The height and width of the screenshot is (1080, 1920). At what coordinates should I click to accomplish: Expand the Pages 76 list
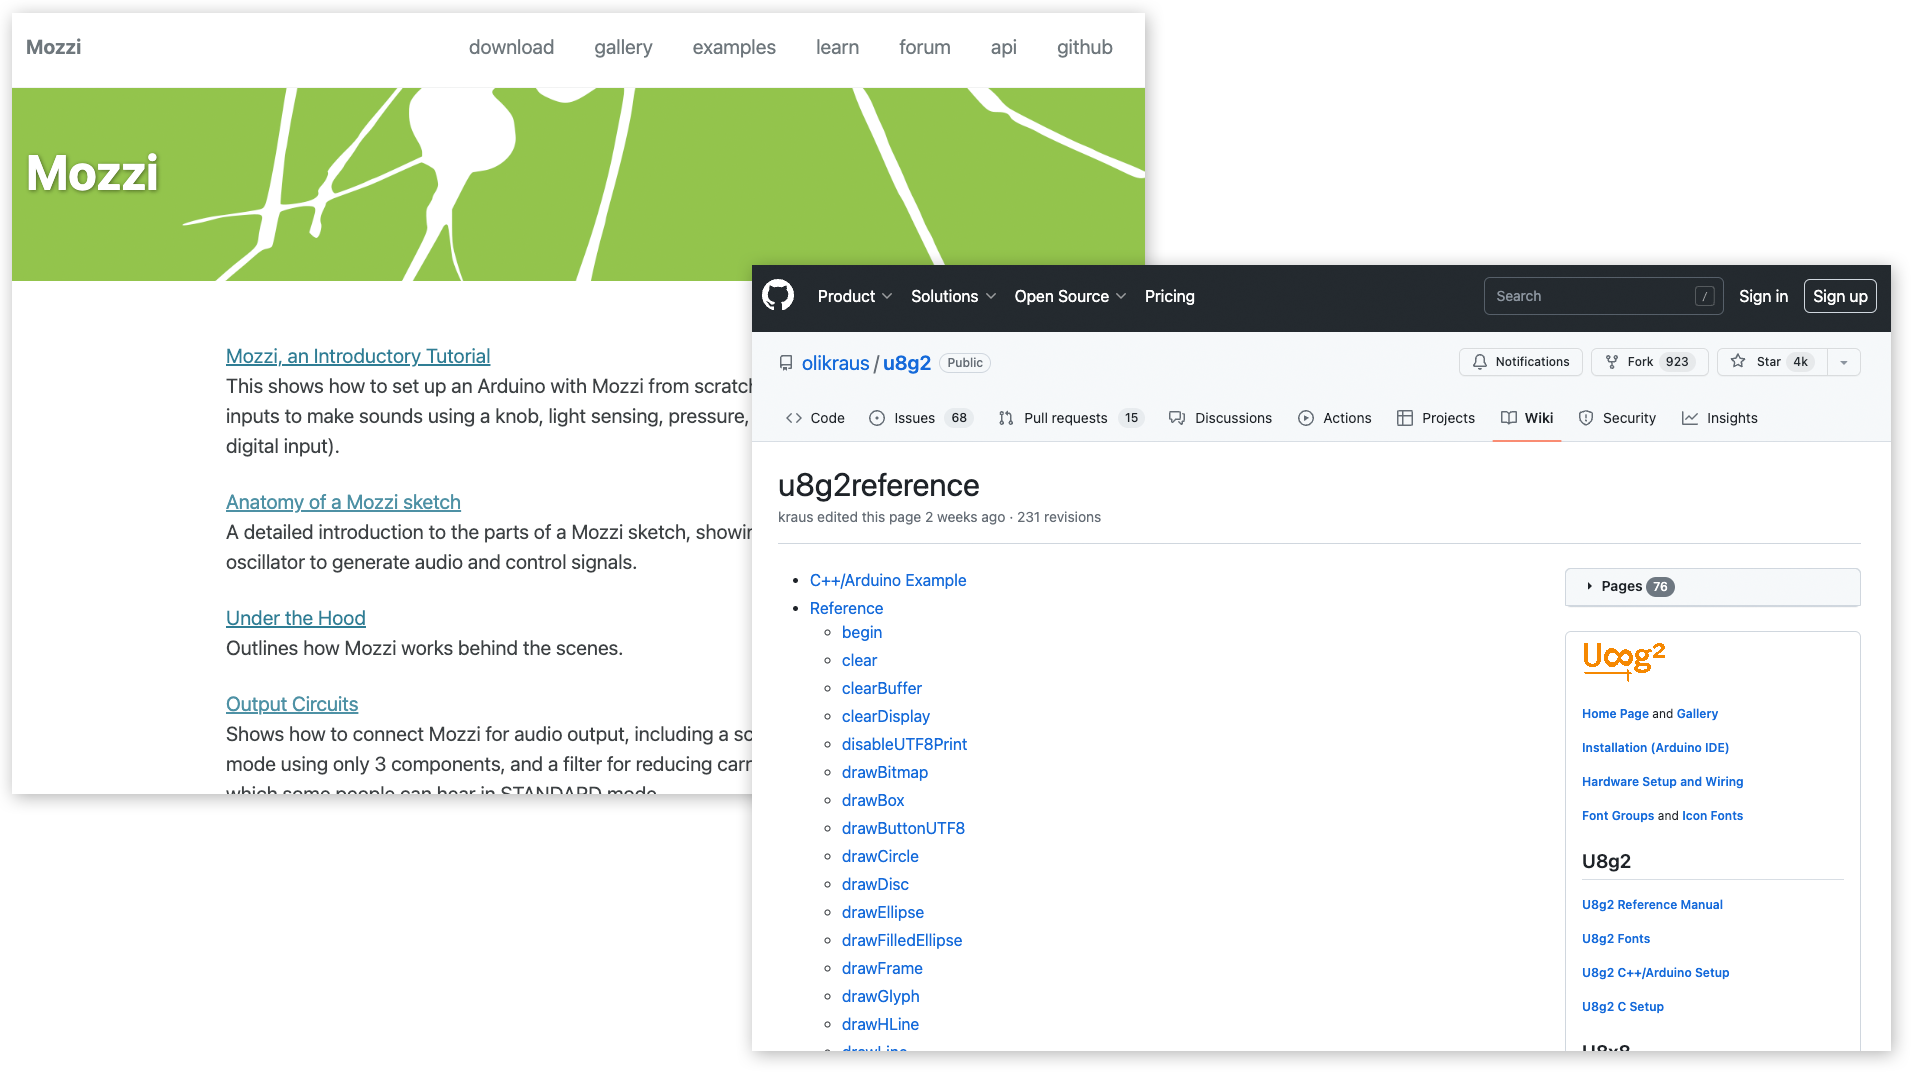(x=1712, y=587)
